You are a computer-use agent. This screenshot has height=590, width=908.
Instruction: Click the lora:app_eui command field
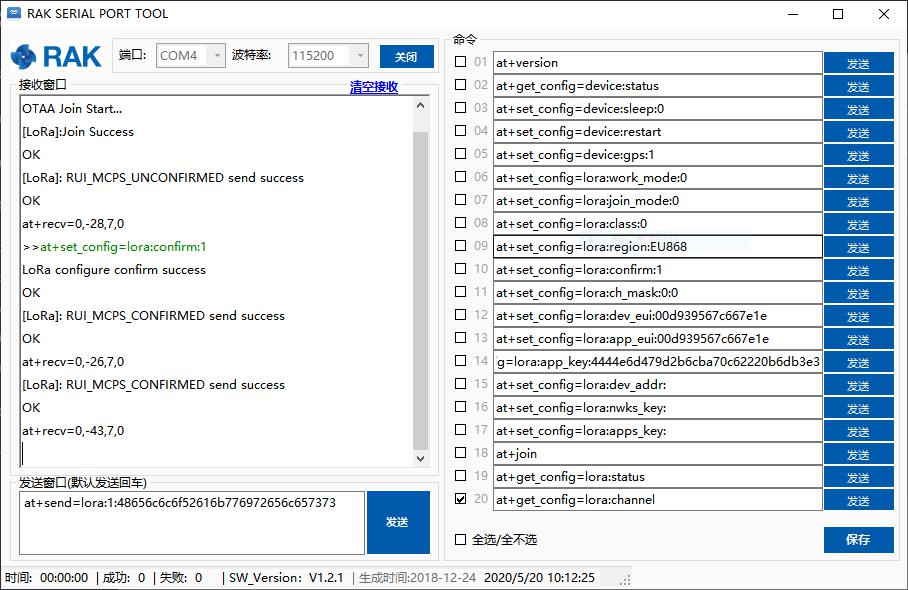tap(658, 339)
